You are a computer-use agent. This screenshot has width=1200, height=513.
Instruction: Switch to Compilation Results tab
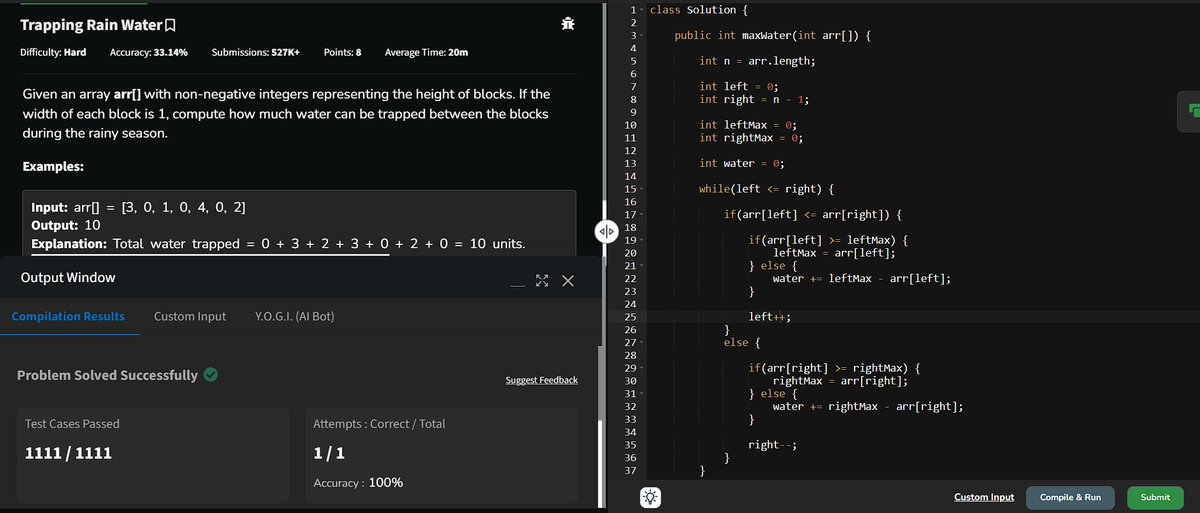(x=68, y=316)
